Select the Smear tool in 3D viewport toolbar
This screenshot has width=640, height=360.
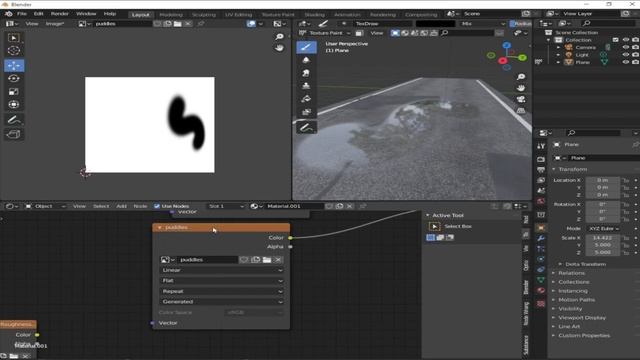306,73
